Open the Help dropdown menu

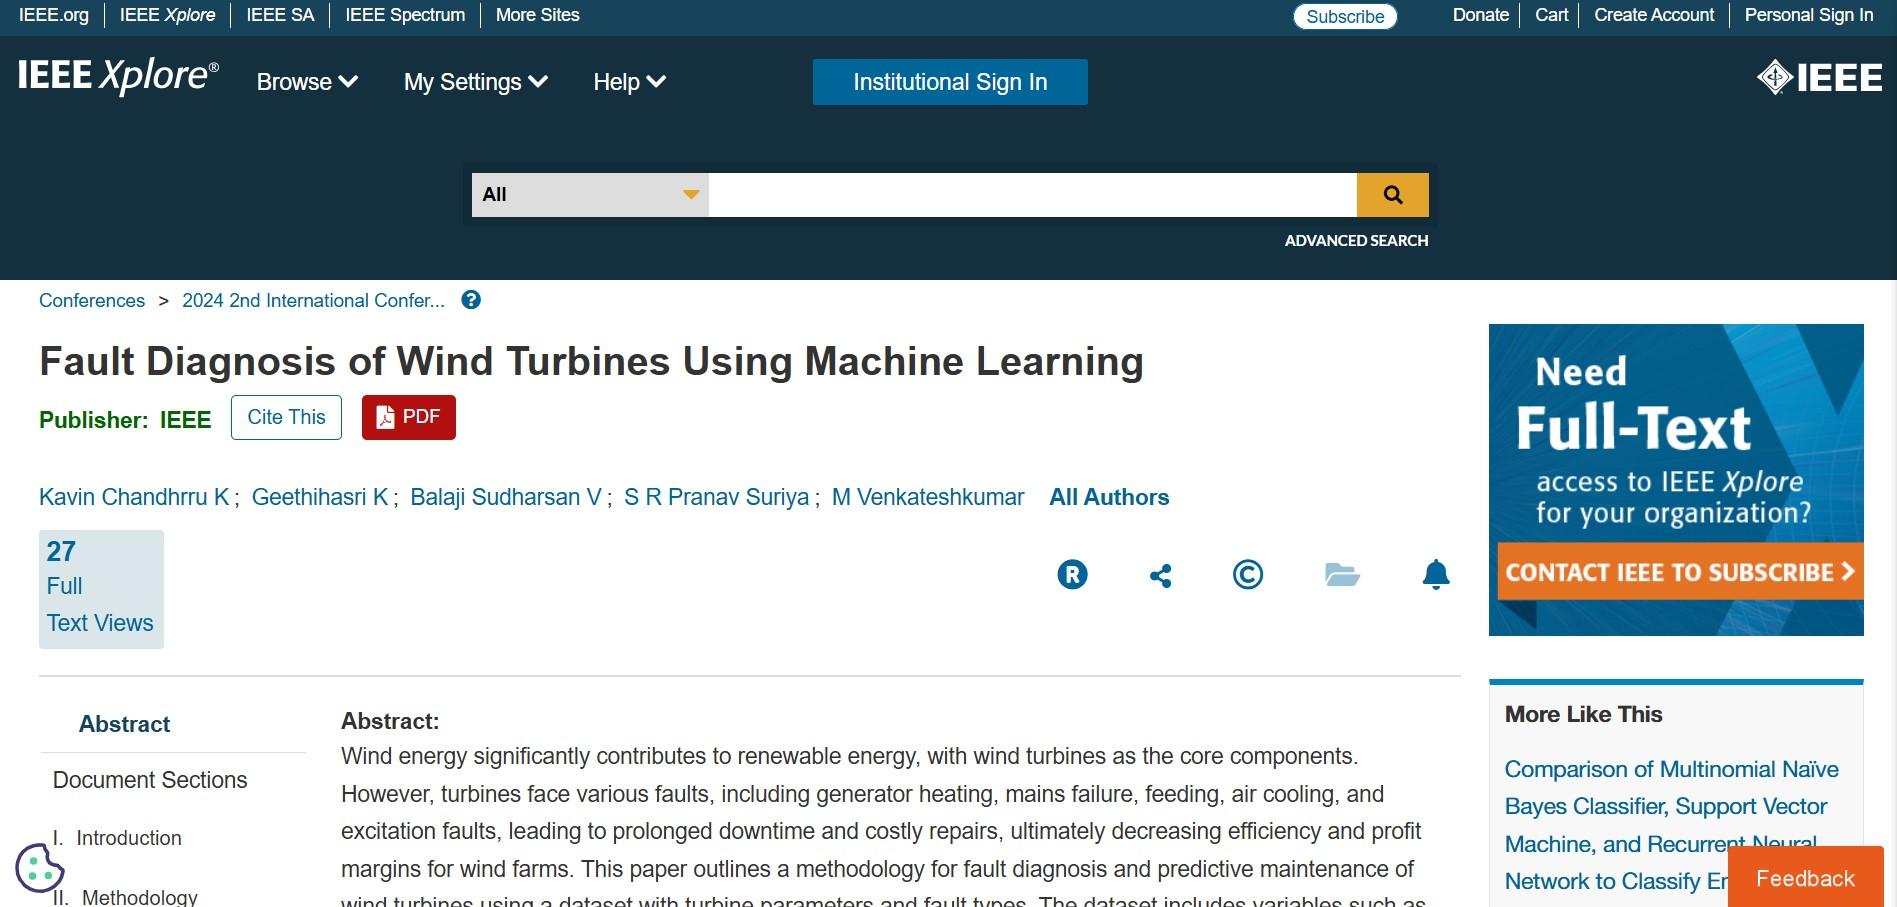[629, 82]
